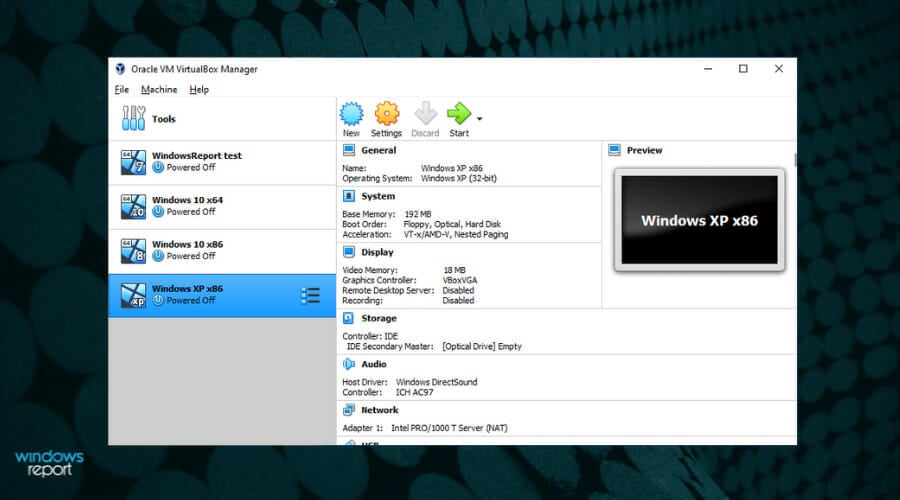This screenshot has width=900, height=500.
Task: Click the General section icon
Action: (x=348, y=150)
